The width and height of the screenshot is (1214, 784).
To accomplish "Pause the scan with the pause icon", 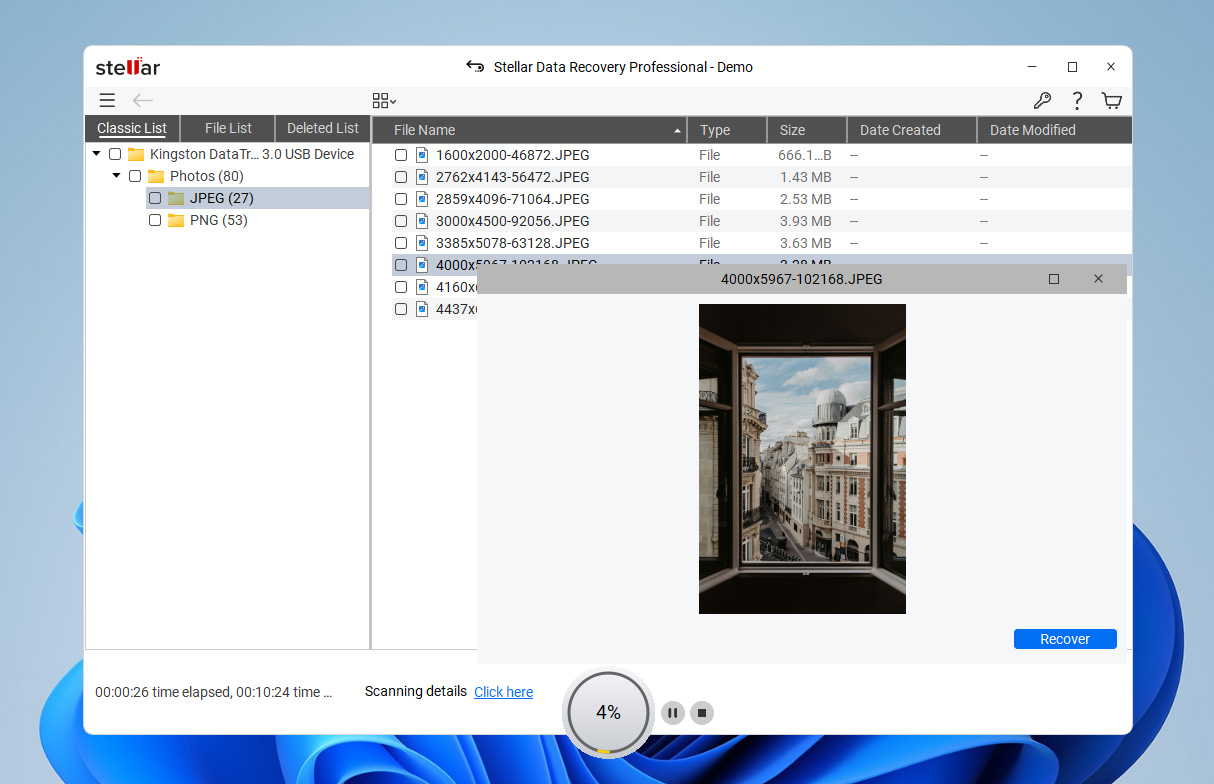I will pyautogui.click(x=673, y=712).
